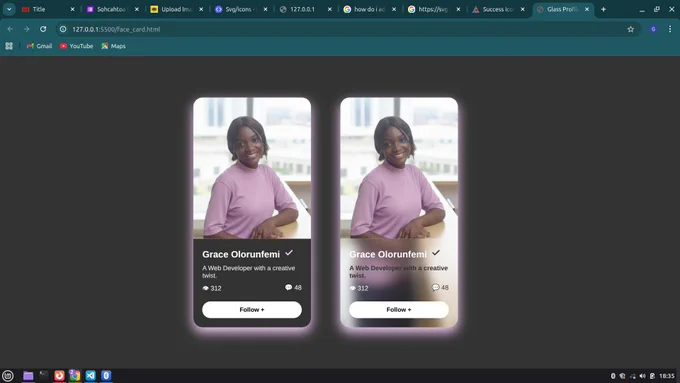Viewport: 680px width, 383px height.
Task: Click the 18:35 clock
Action: click(667, 376)
